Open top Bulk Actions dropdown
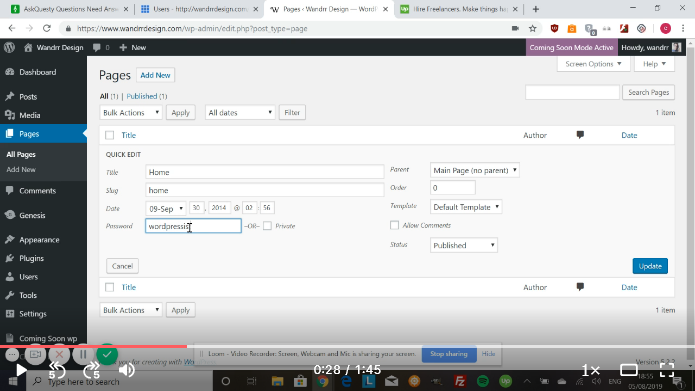Viewport: 695px width, 391px height. [x=131, y=113]
